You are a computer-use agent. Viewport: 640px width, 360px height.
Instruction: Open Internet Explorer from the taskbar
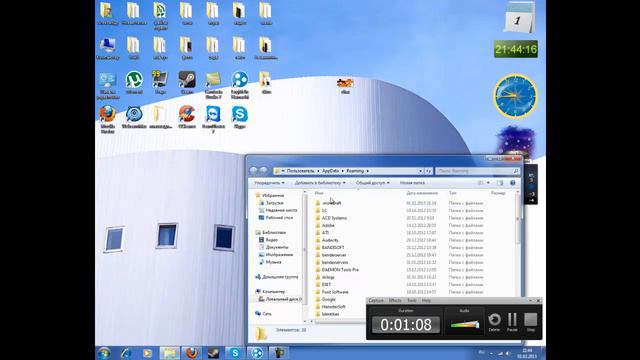tap(126, 353)
